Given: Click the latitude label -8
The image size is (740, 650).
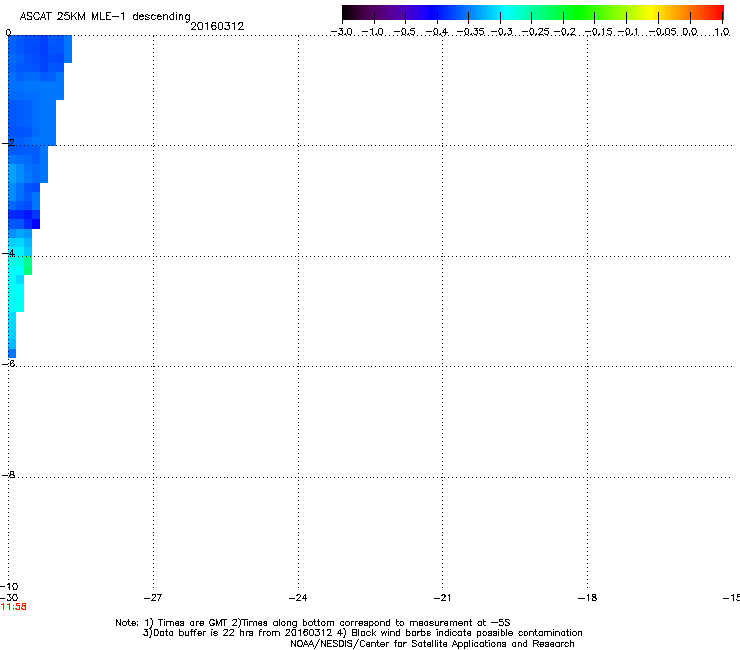Looking at the screenshot, I should tap(9, 474).
